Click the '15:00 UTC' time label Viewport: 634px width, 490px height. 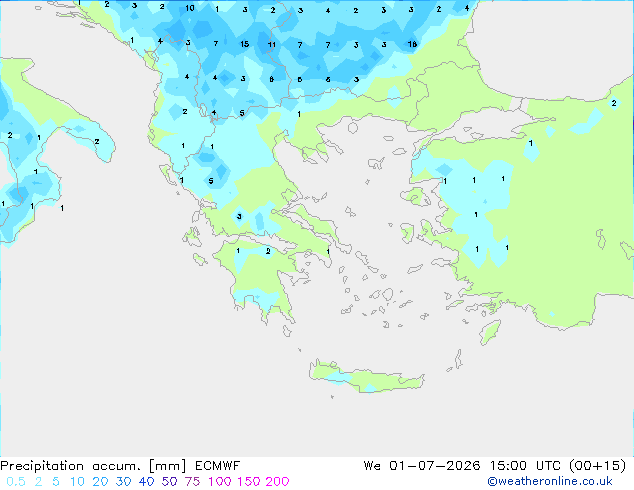pyautogui.click(x=525, y=466)
